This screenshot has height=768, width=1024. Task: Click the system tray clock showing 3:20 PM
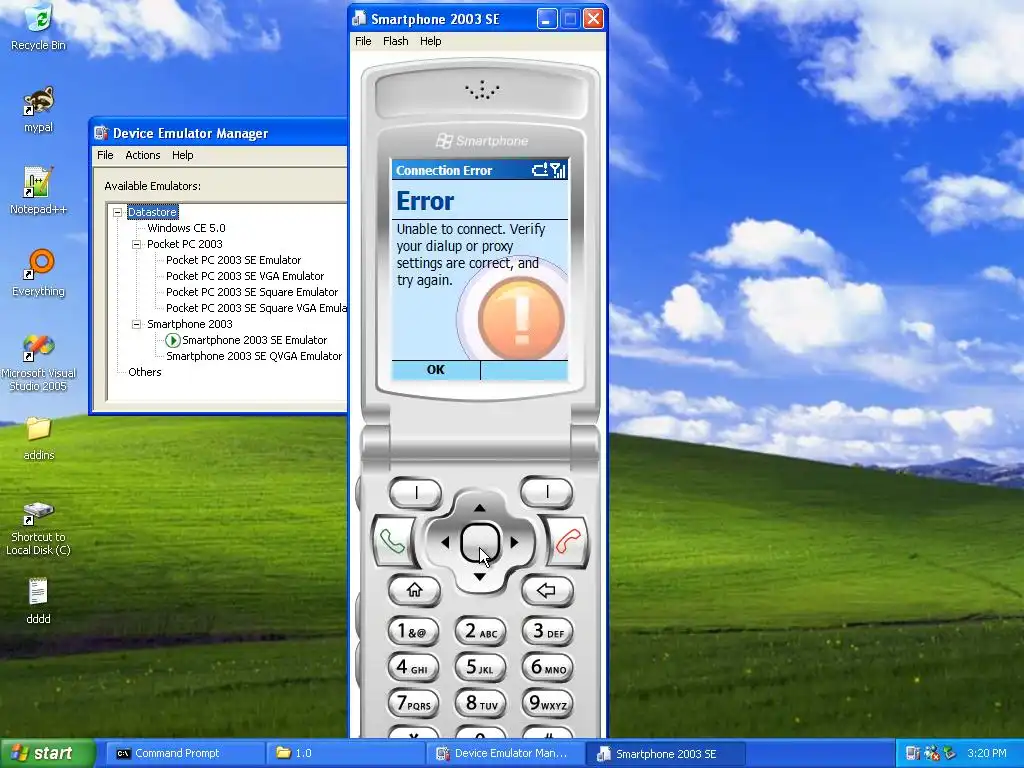pyautogui.click(x=987, y=753)
